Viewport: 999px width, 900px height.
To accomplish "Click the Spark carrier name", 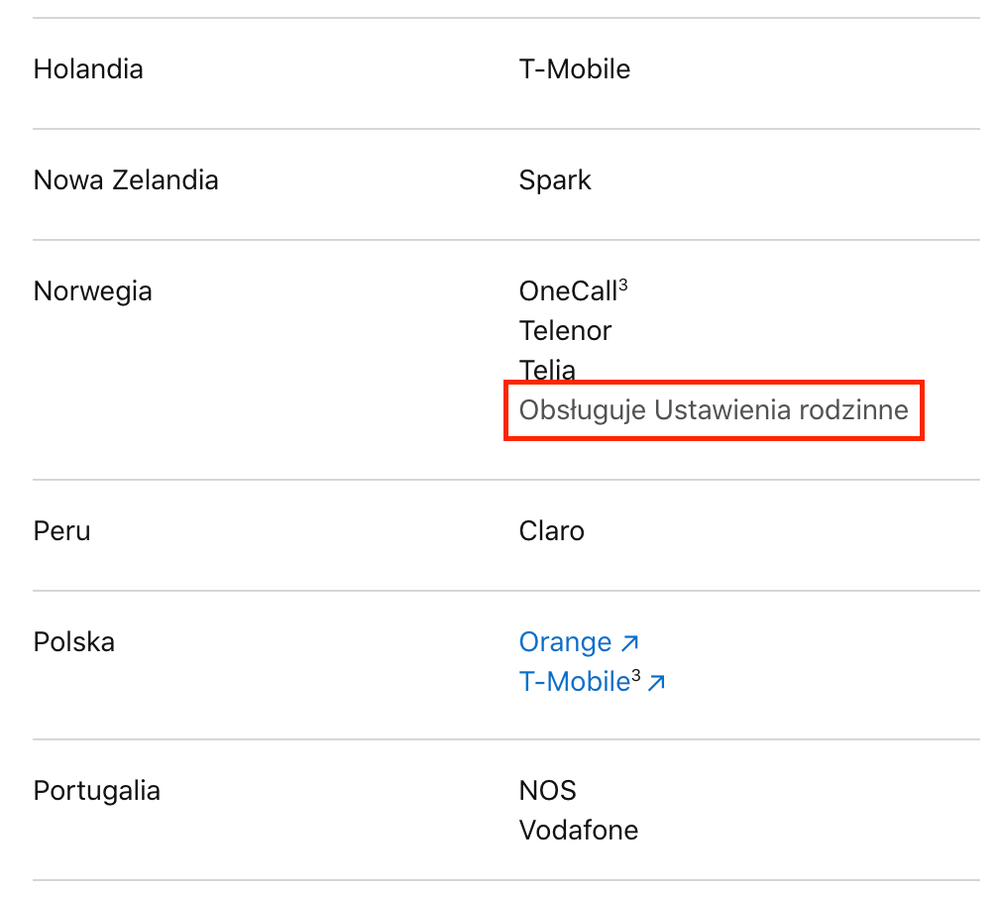I will click(x=555, y=181).
